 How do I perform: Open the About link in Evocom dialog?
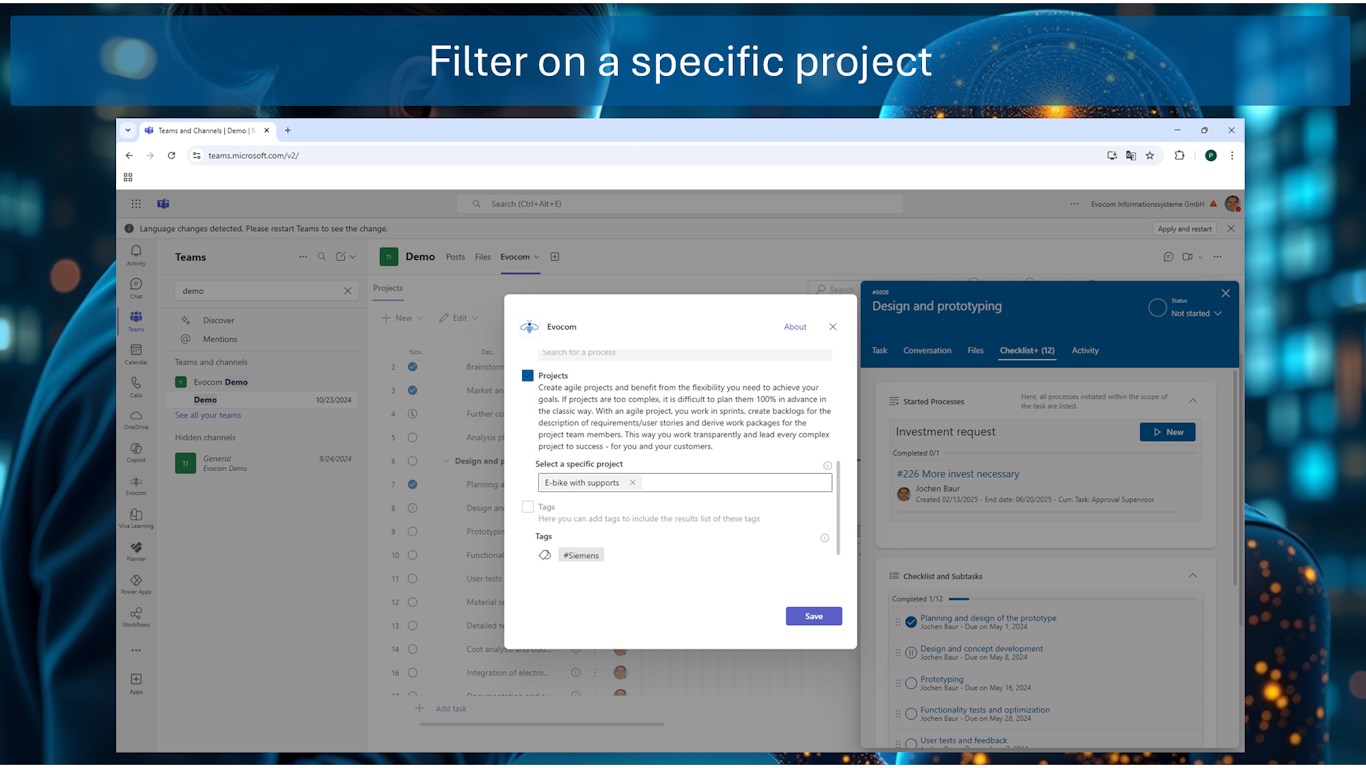click(x=795, y=327)
